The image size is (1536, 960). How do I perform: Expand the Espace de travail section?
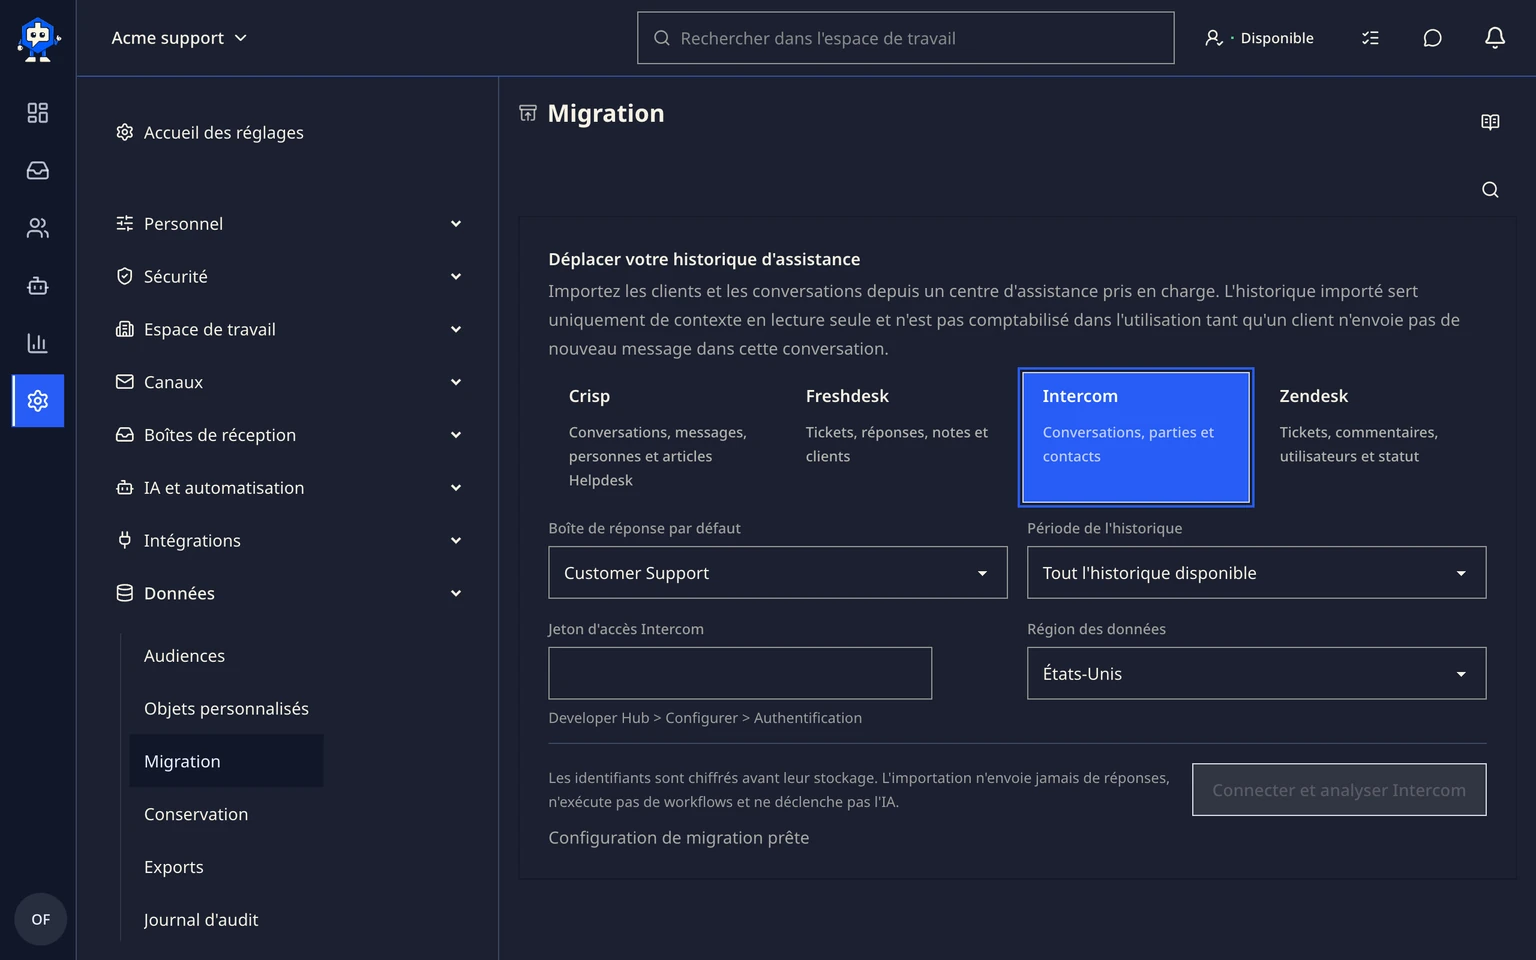(x=288, y=330)
